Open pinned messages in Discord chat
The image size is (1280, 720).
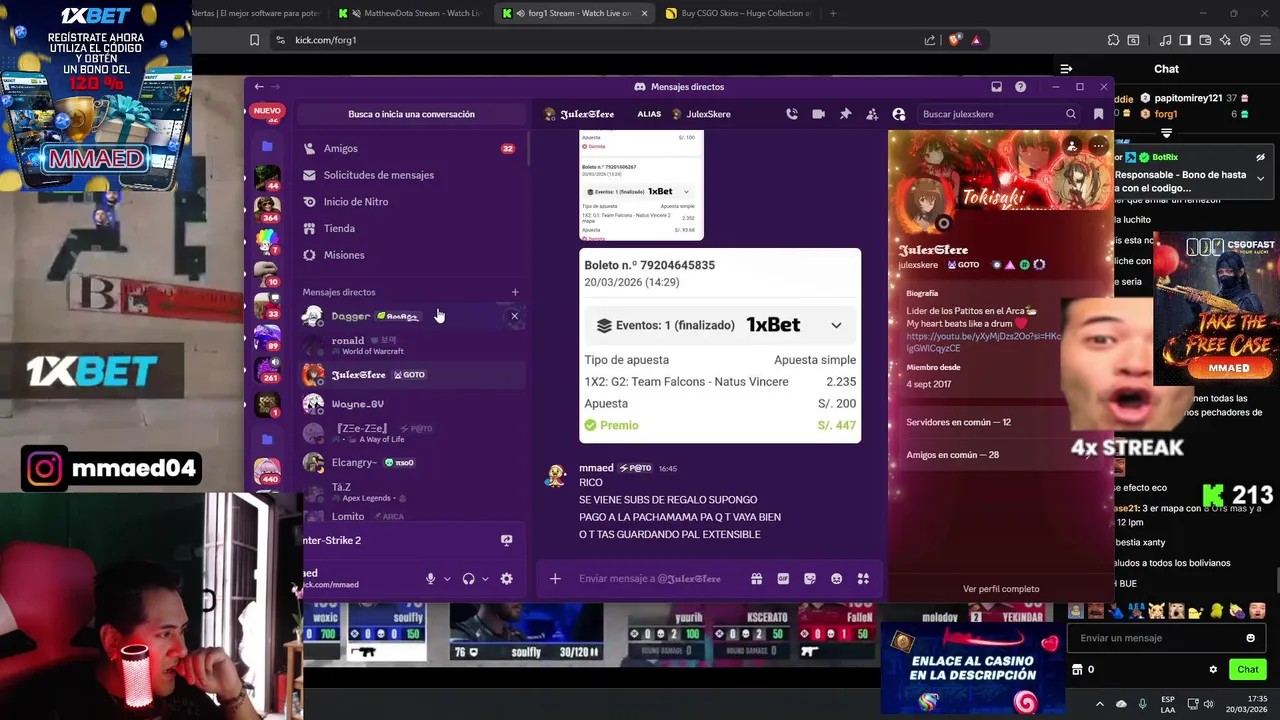click(845, 114)
